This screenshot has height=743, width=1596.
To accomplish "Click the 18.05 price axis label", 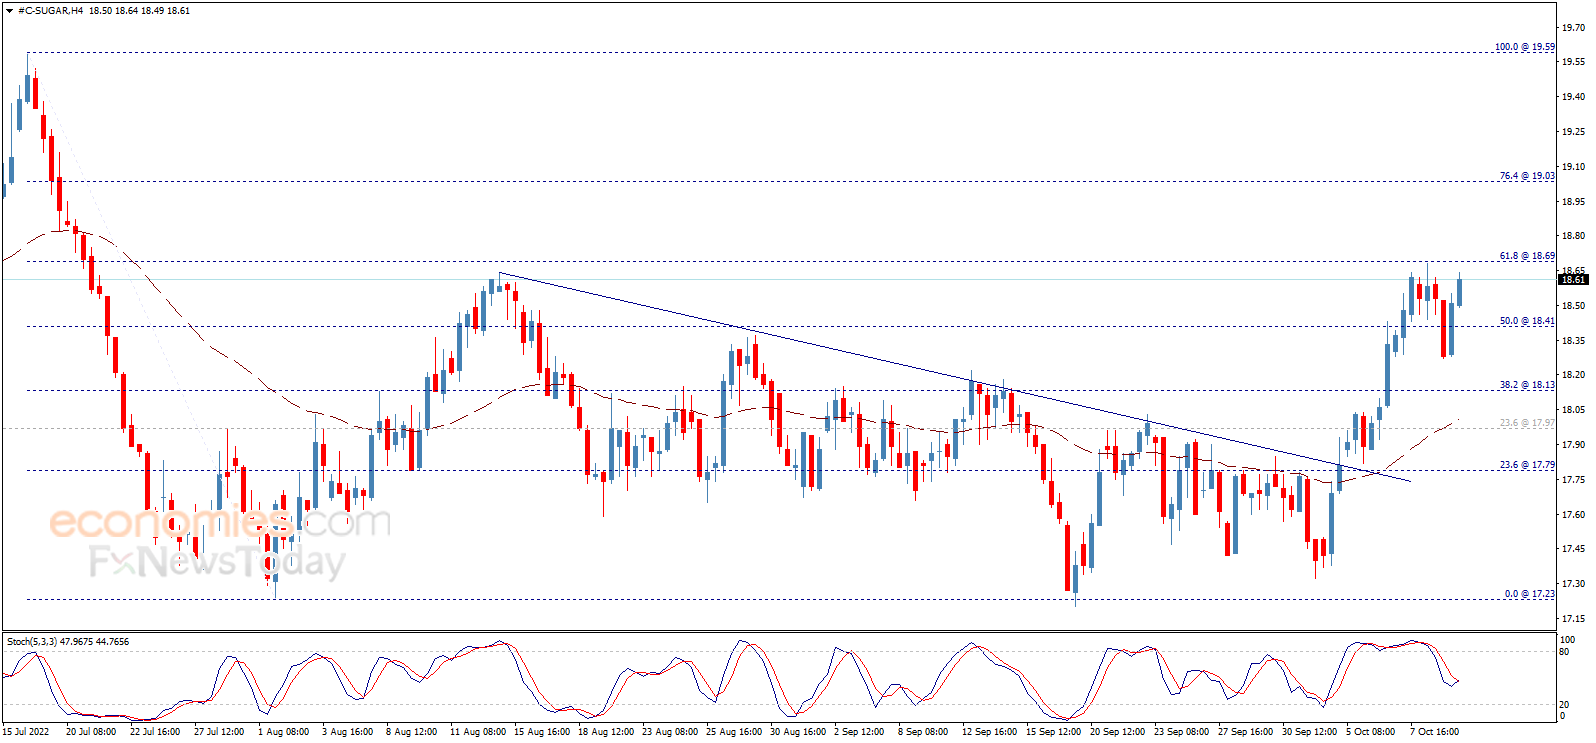I will pos(1573,410).
